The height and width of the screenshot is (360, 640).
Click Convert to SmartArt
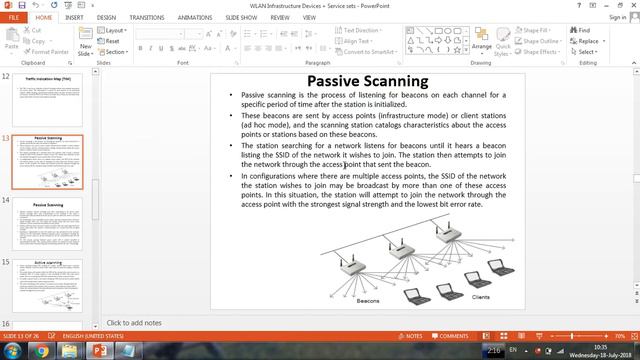pyautogui.click(x=367, y=52)
